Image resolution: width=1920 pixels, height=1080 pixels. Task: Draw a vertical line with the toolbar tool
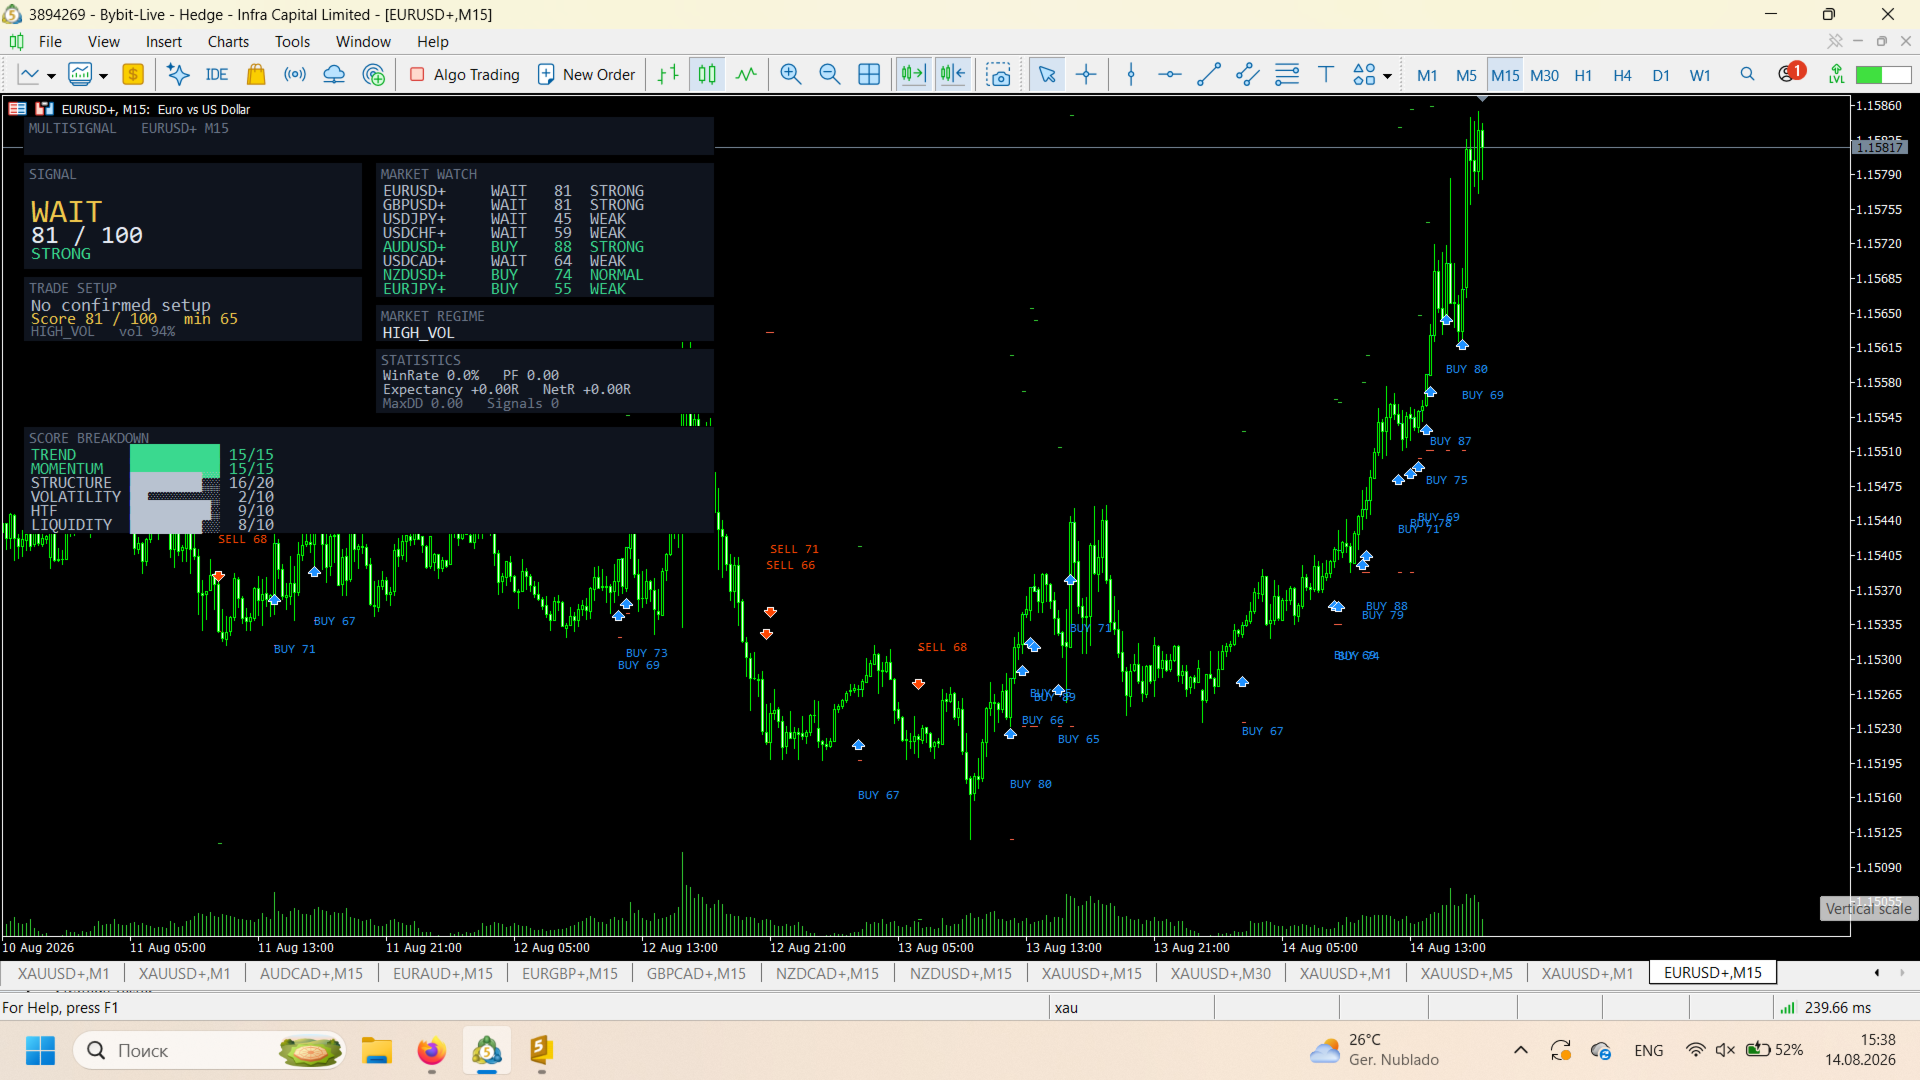[x=1131, y=74]
